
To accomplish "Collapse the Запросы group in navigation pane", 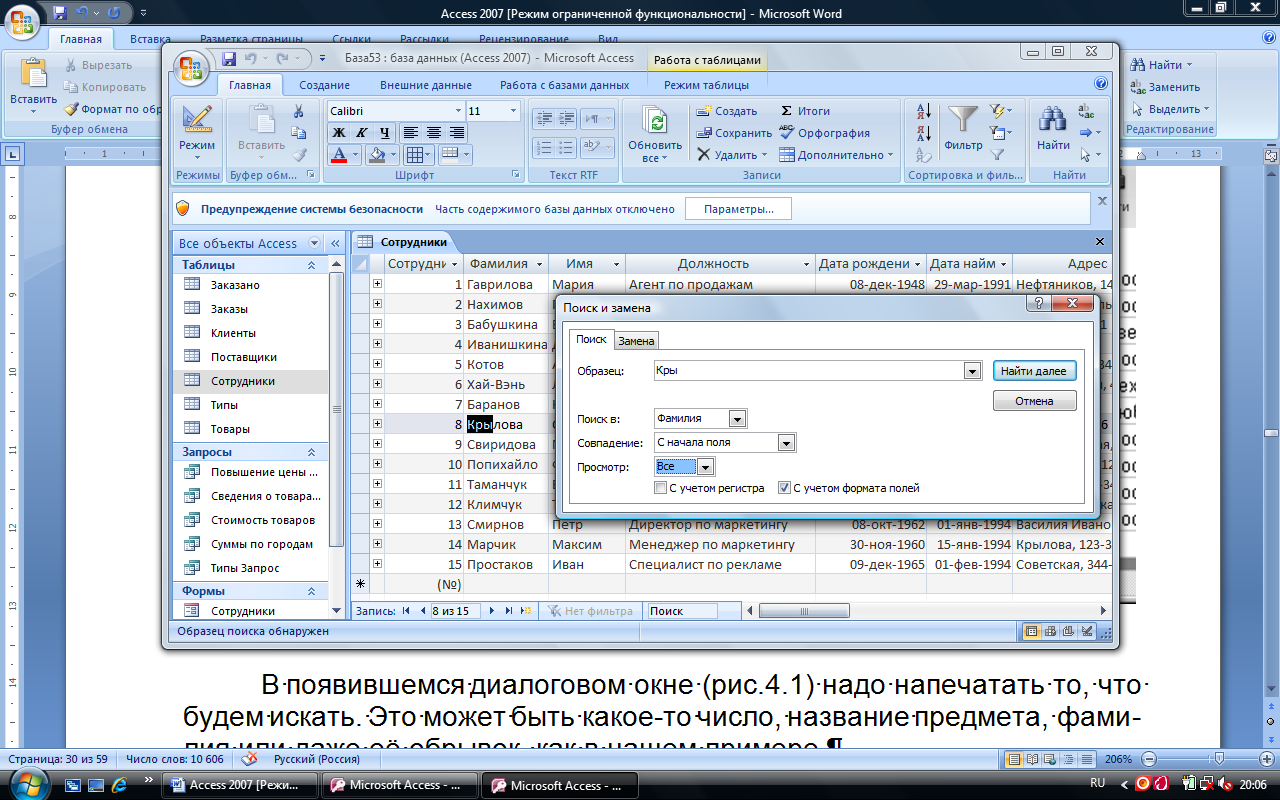I will point(311,452).
